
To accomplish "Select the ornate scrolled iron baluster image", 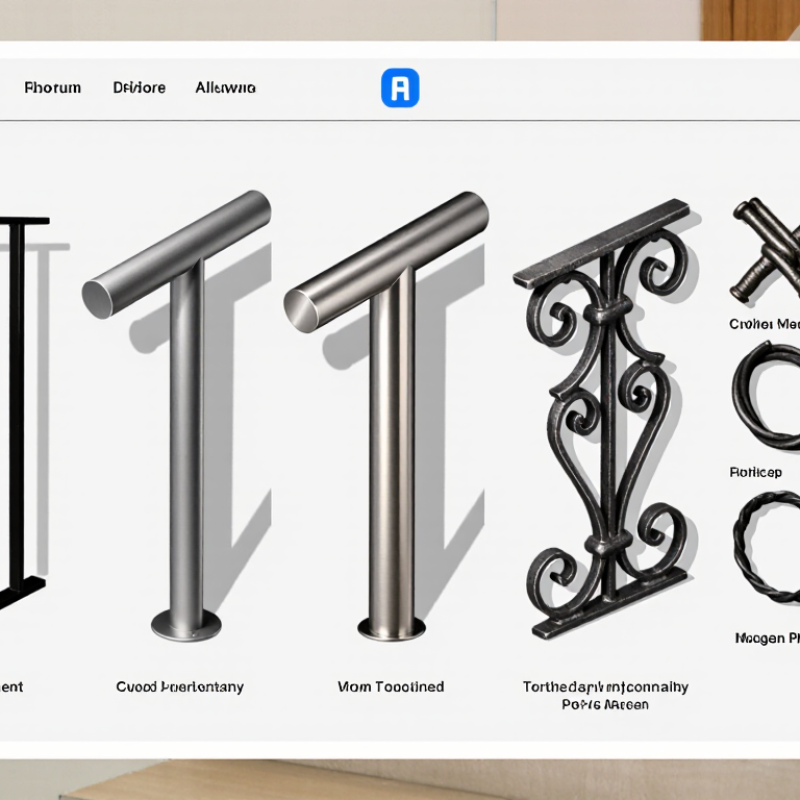I will (x=607, y=418).
